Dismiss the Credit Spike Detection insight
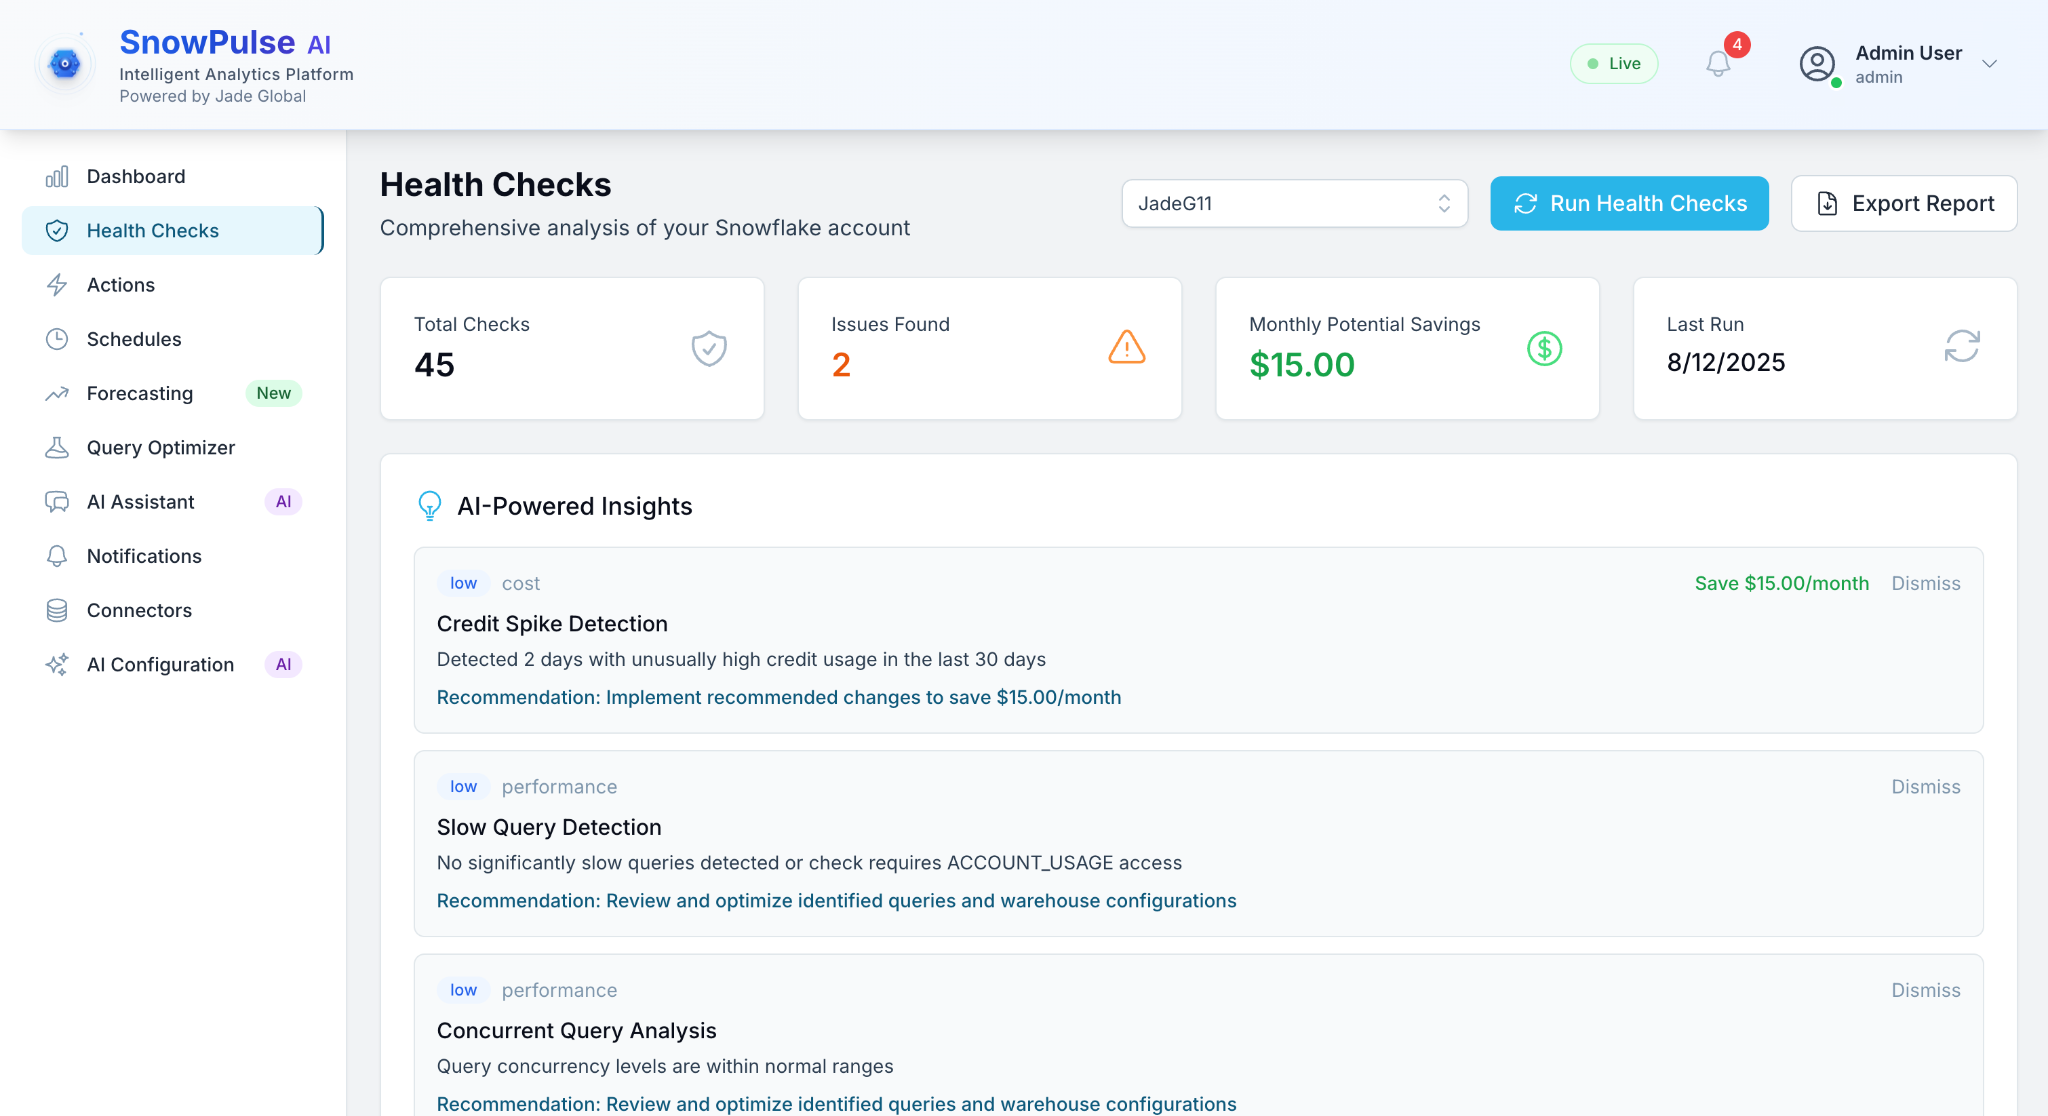 pos(1925,584)
